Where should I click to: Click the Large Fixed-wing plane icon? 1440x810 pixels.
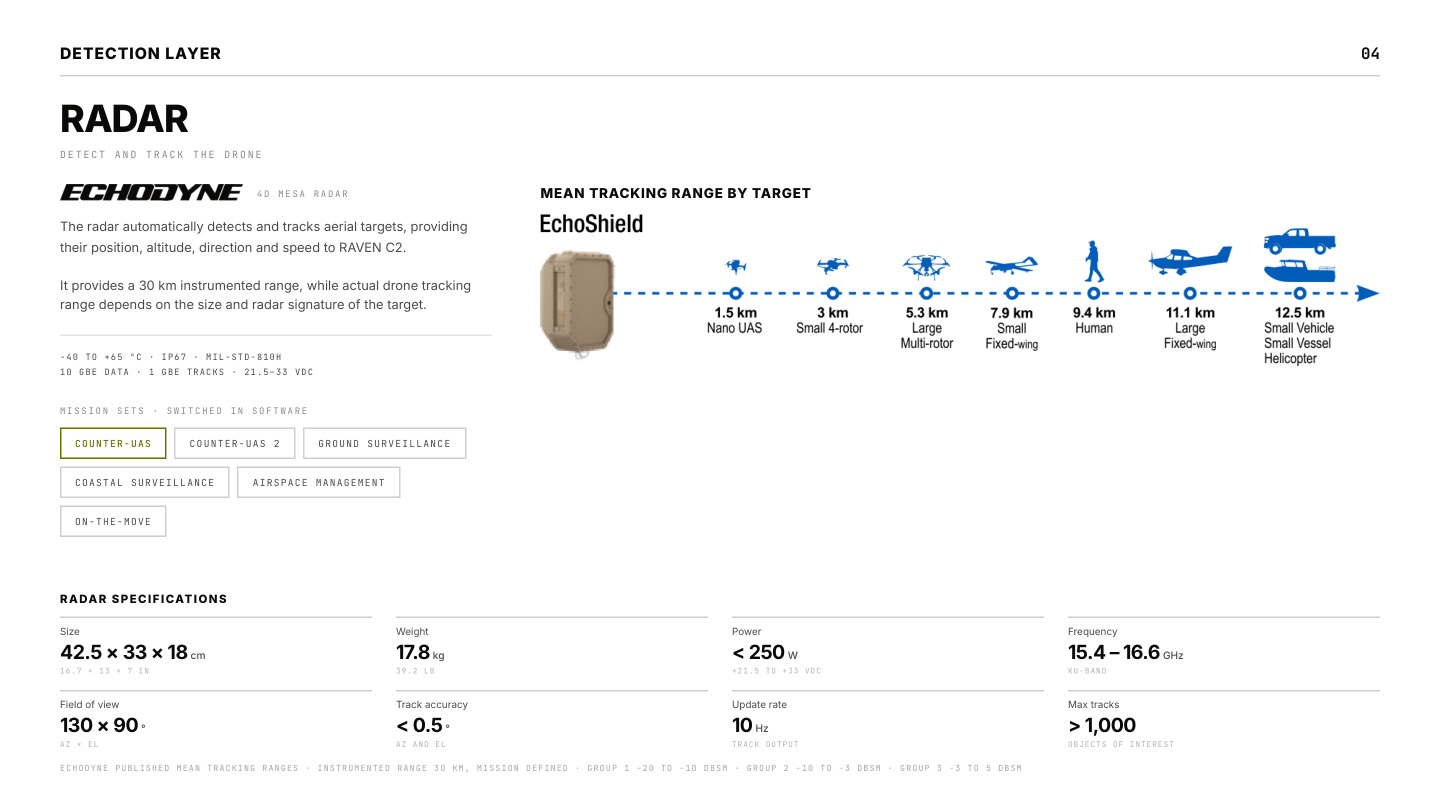tap(1190, 261)
